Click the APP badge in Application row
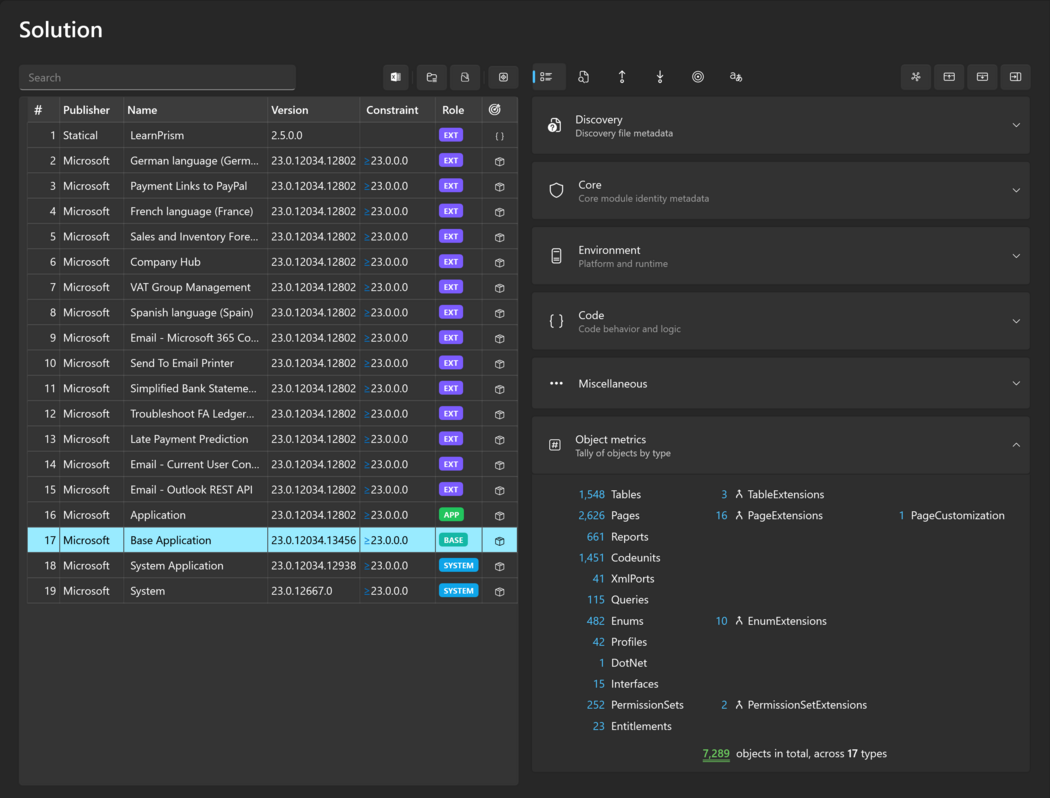This screenshot has height=798, width=1050. tap(451, 515)
